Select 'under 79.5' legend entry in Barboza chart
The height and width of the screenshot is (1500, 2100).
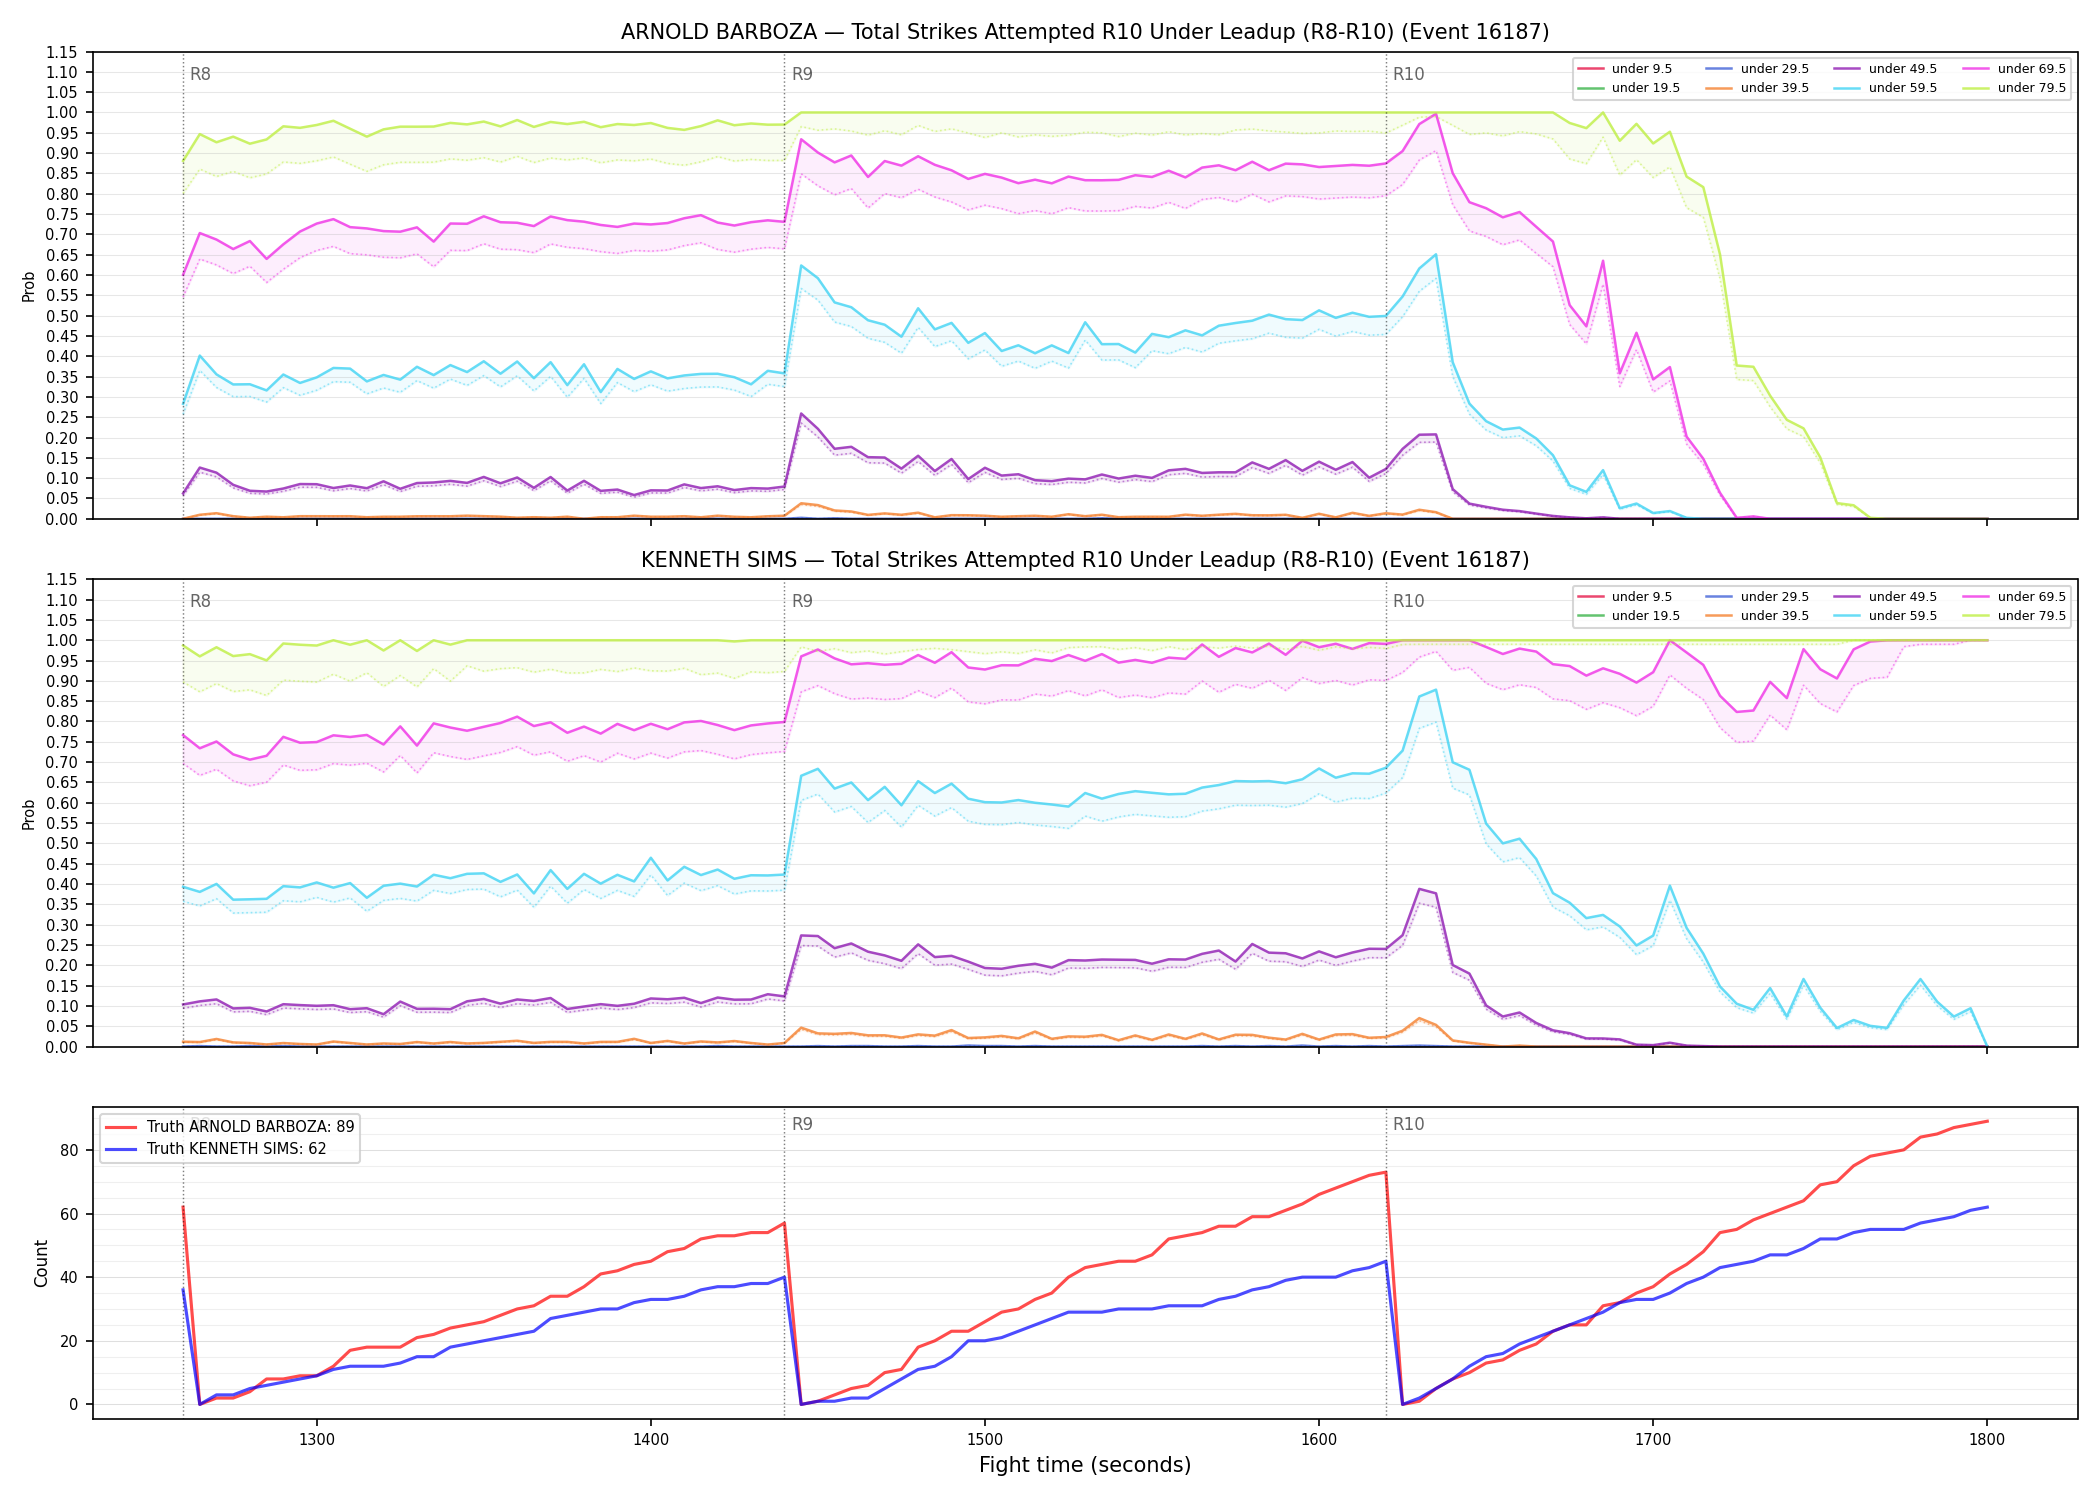point(2014,88)
